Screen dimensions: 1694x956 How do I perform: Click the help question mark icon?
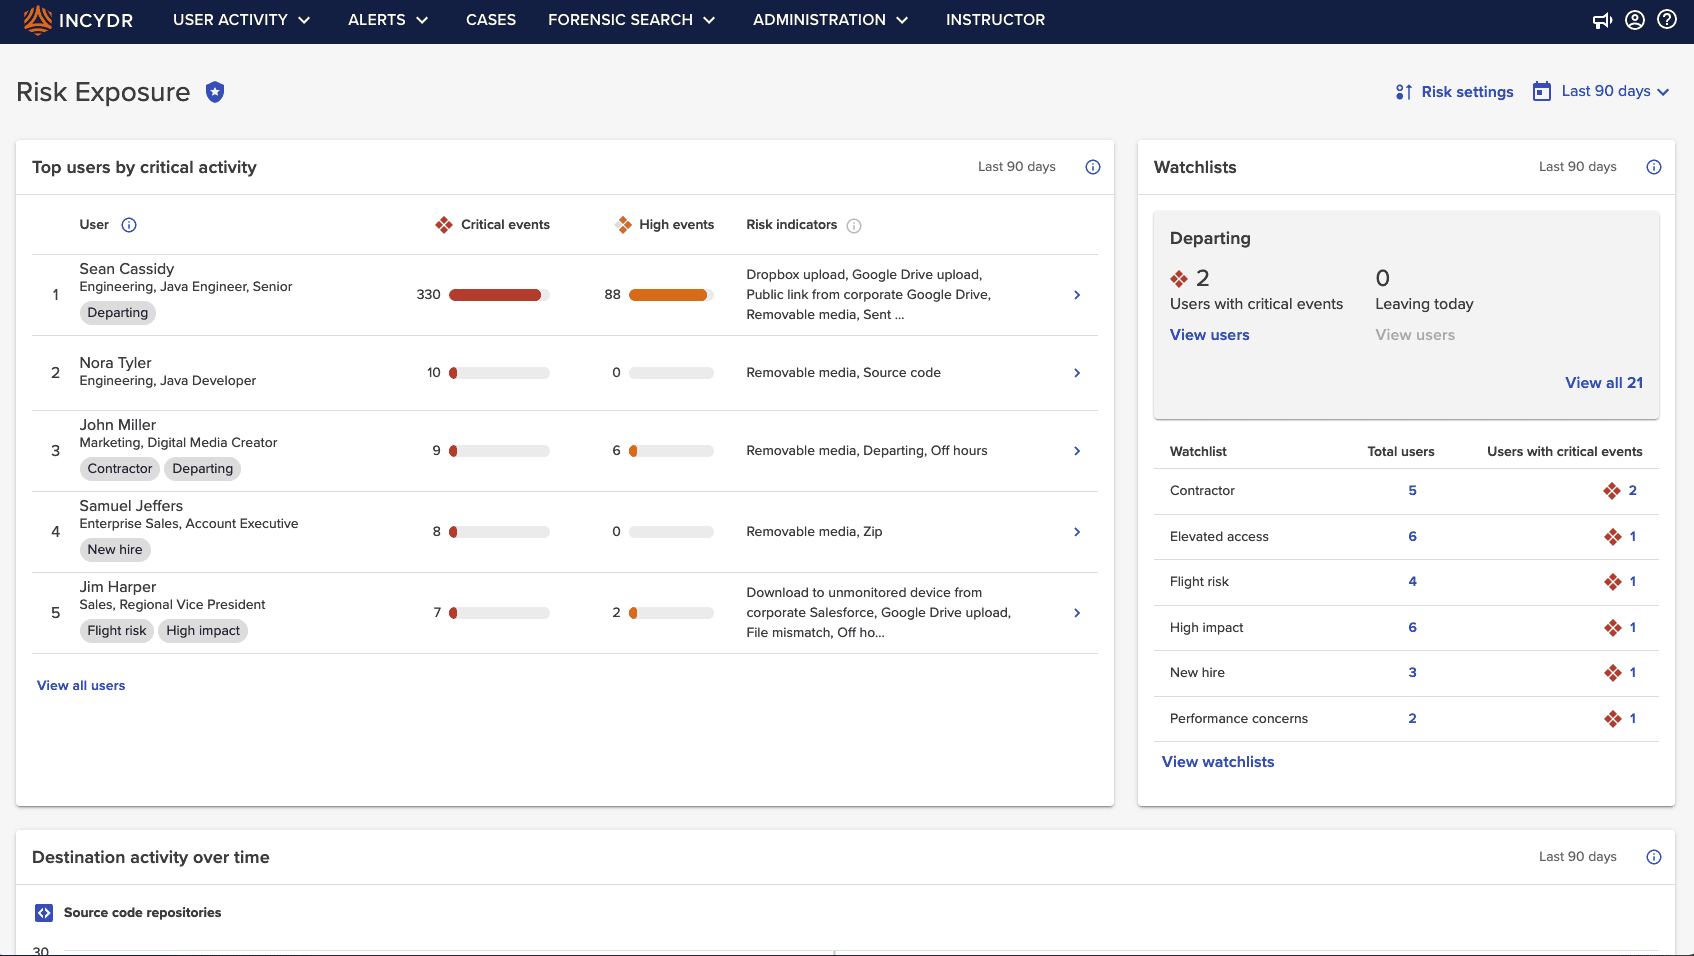point(1667,20)
